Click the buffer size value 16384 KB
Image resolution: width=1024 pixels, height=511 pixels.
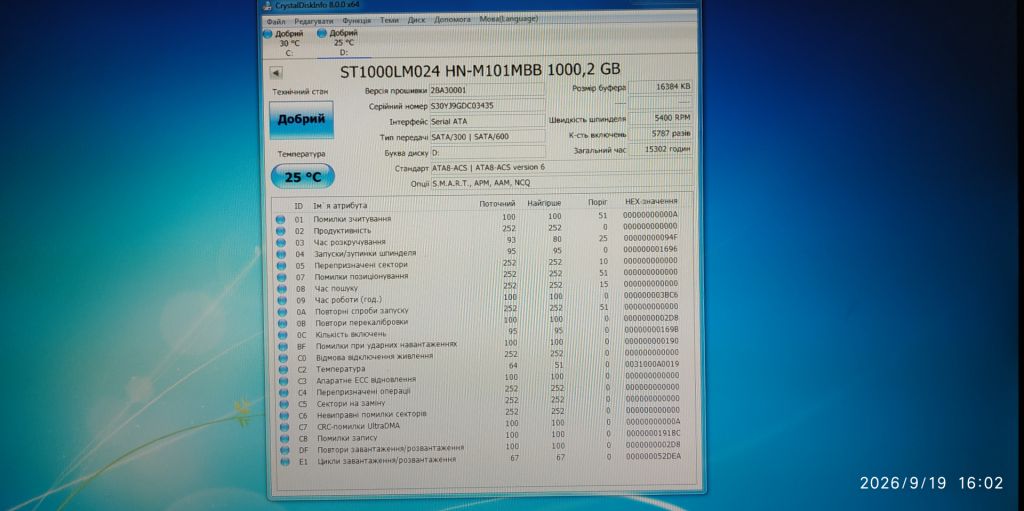click(661, 87)
